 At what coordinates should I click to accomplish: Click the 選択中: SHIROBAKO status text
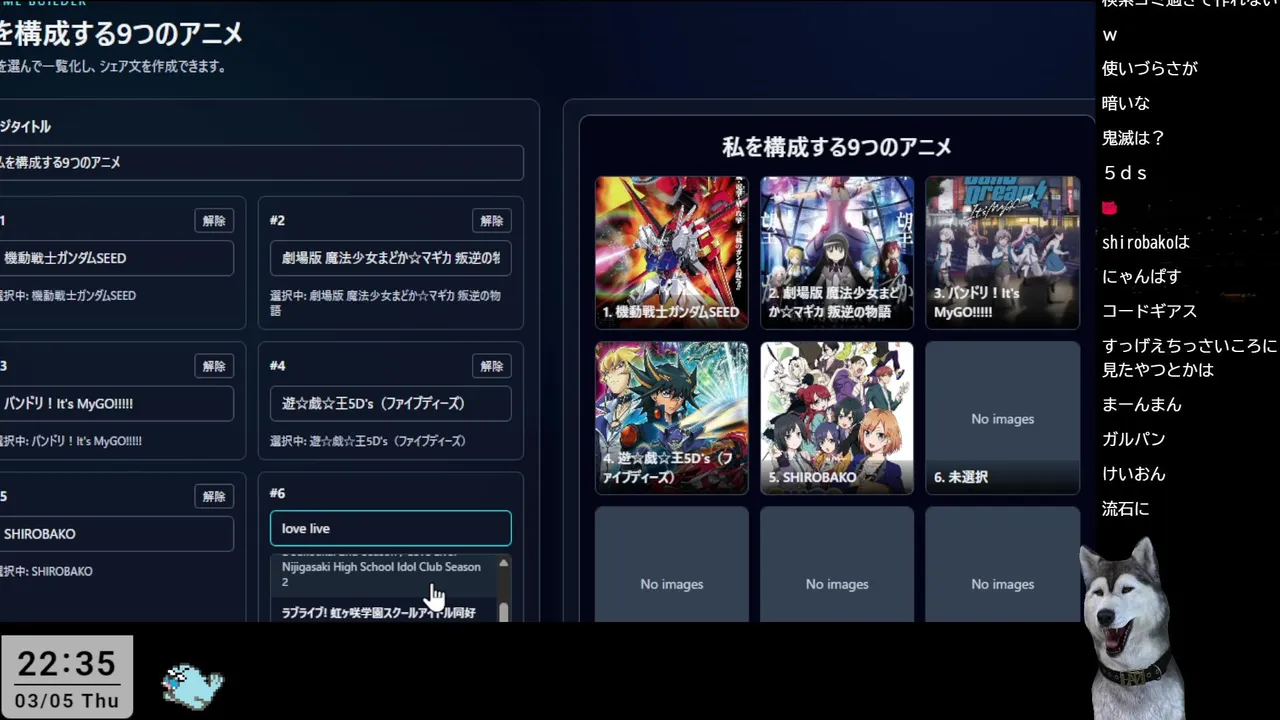tap(46, 571)
